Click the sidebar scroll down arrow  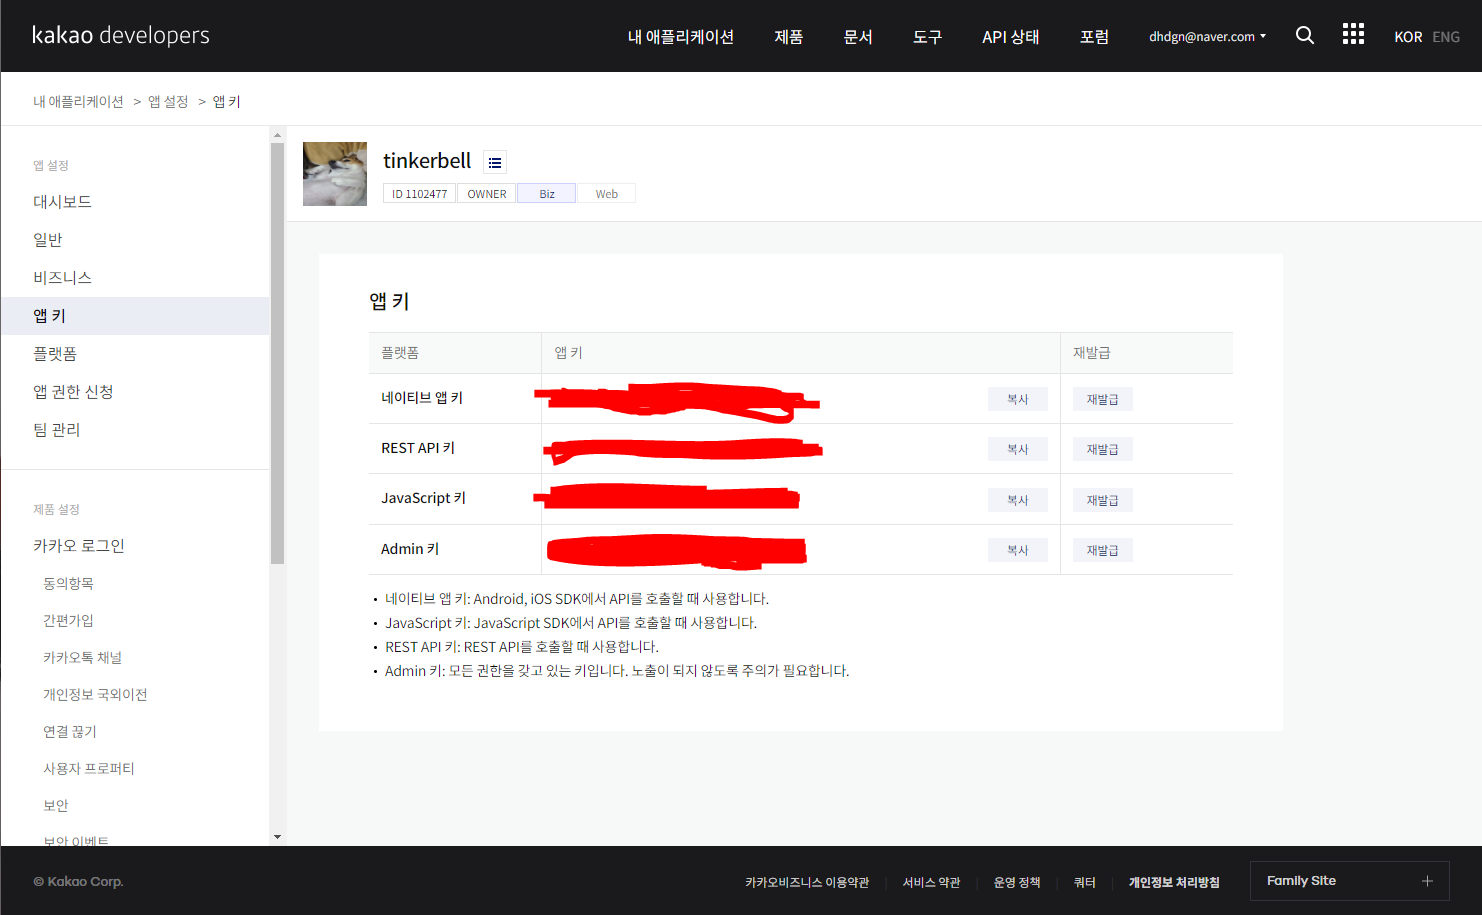tap(277, 837)
